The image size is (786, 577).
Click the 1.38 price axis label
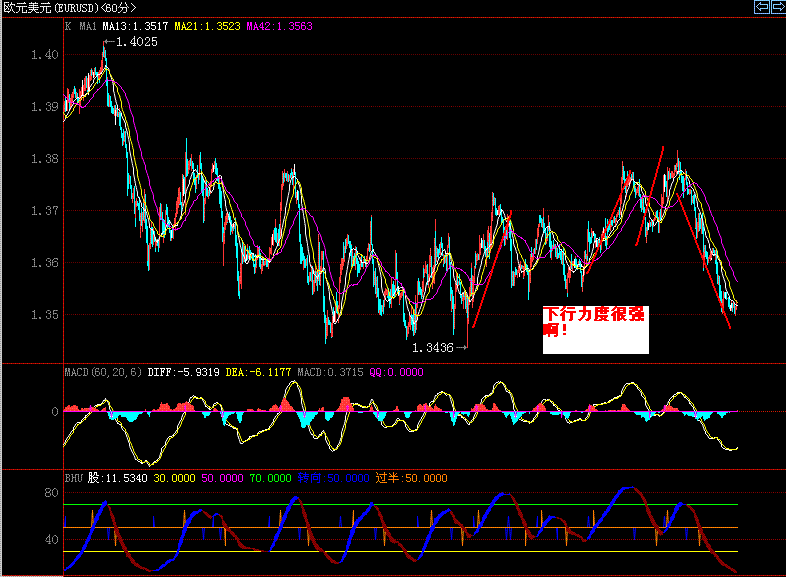tap(45, 159)
